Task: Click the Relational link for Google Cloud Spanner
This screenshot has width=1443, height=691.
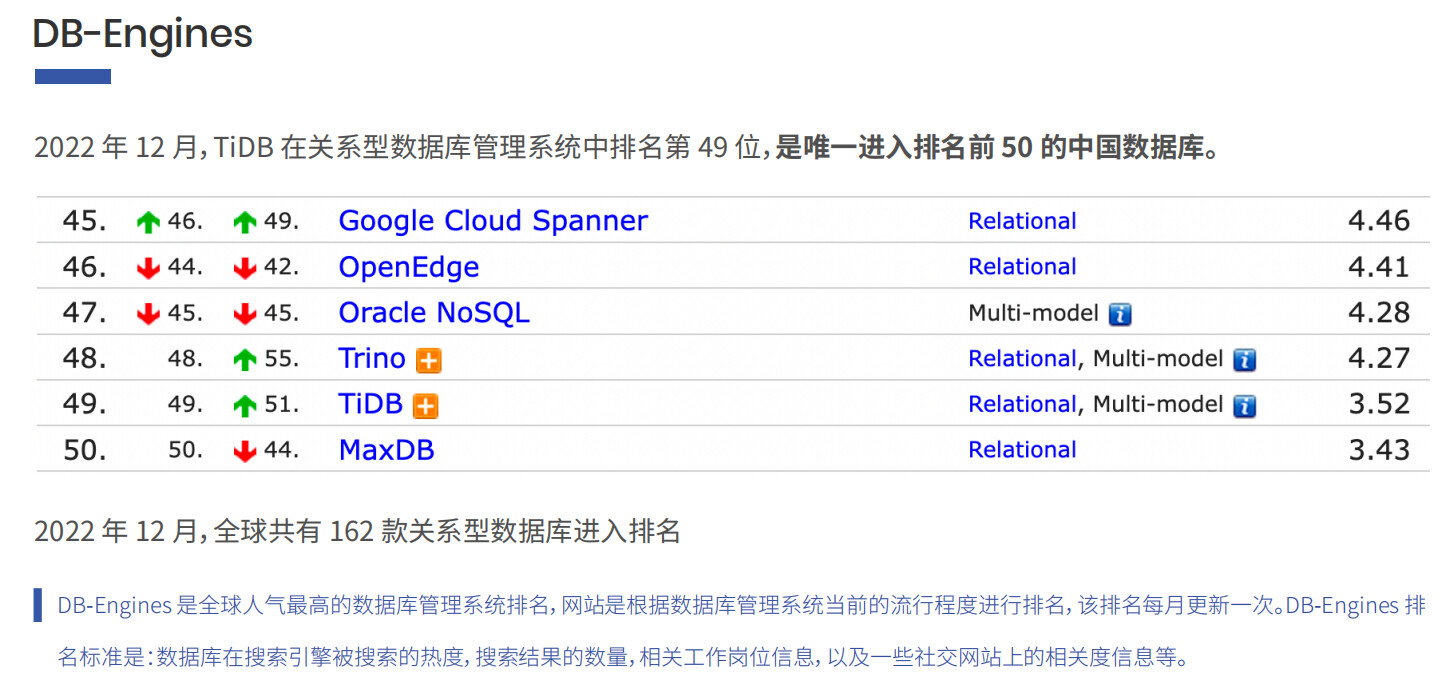Action: (1022, 221)
